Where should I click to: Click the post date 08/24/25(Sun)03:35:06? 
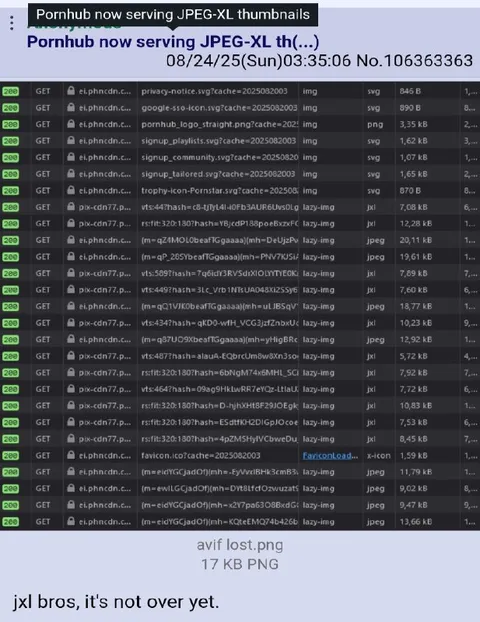point(258,61)
